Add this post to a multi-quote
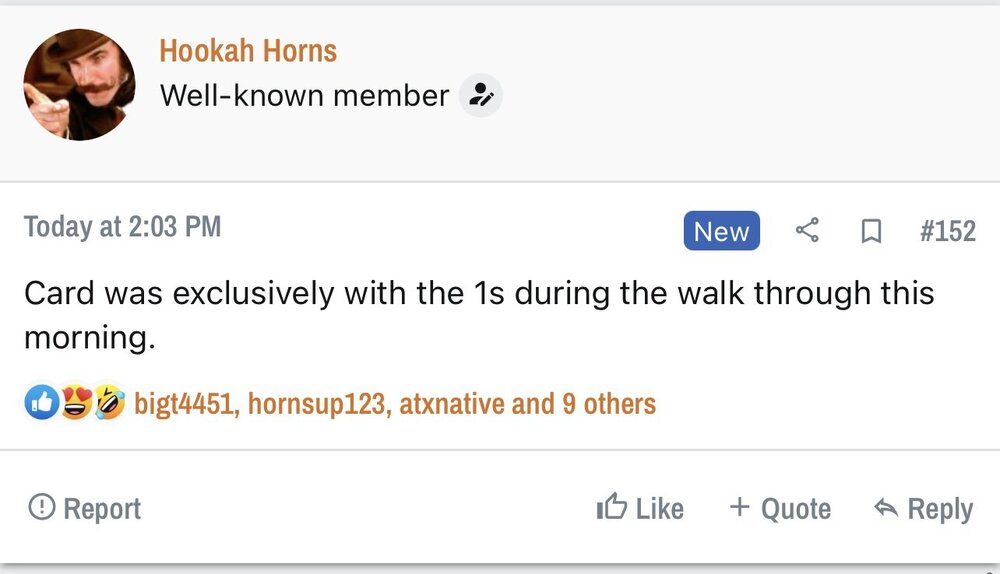This screenshot has width=1000, height=574. [x=780, y=508]
